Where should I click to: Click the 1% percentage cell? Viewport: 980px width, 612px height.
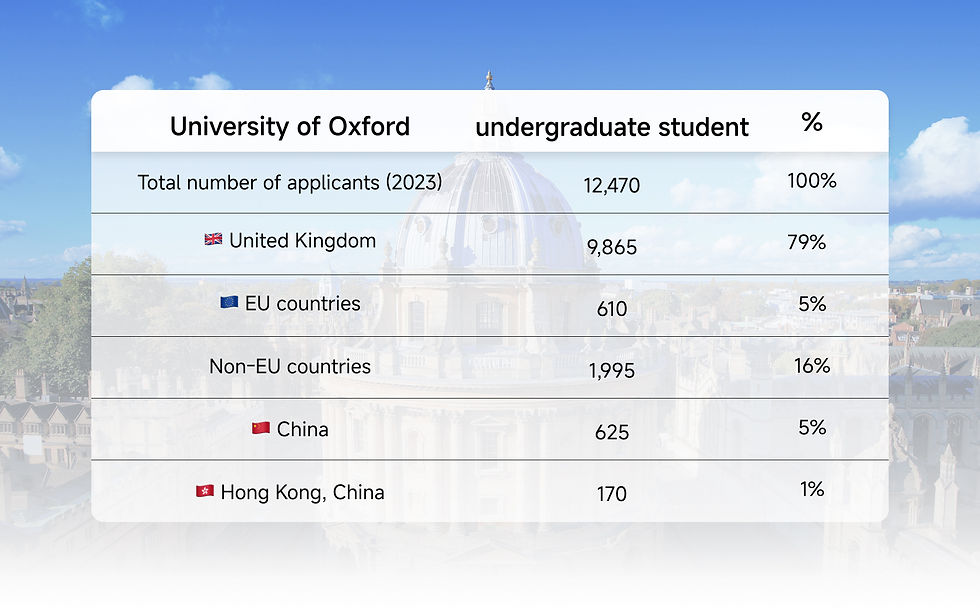[812, 489]
